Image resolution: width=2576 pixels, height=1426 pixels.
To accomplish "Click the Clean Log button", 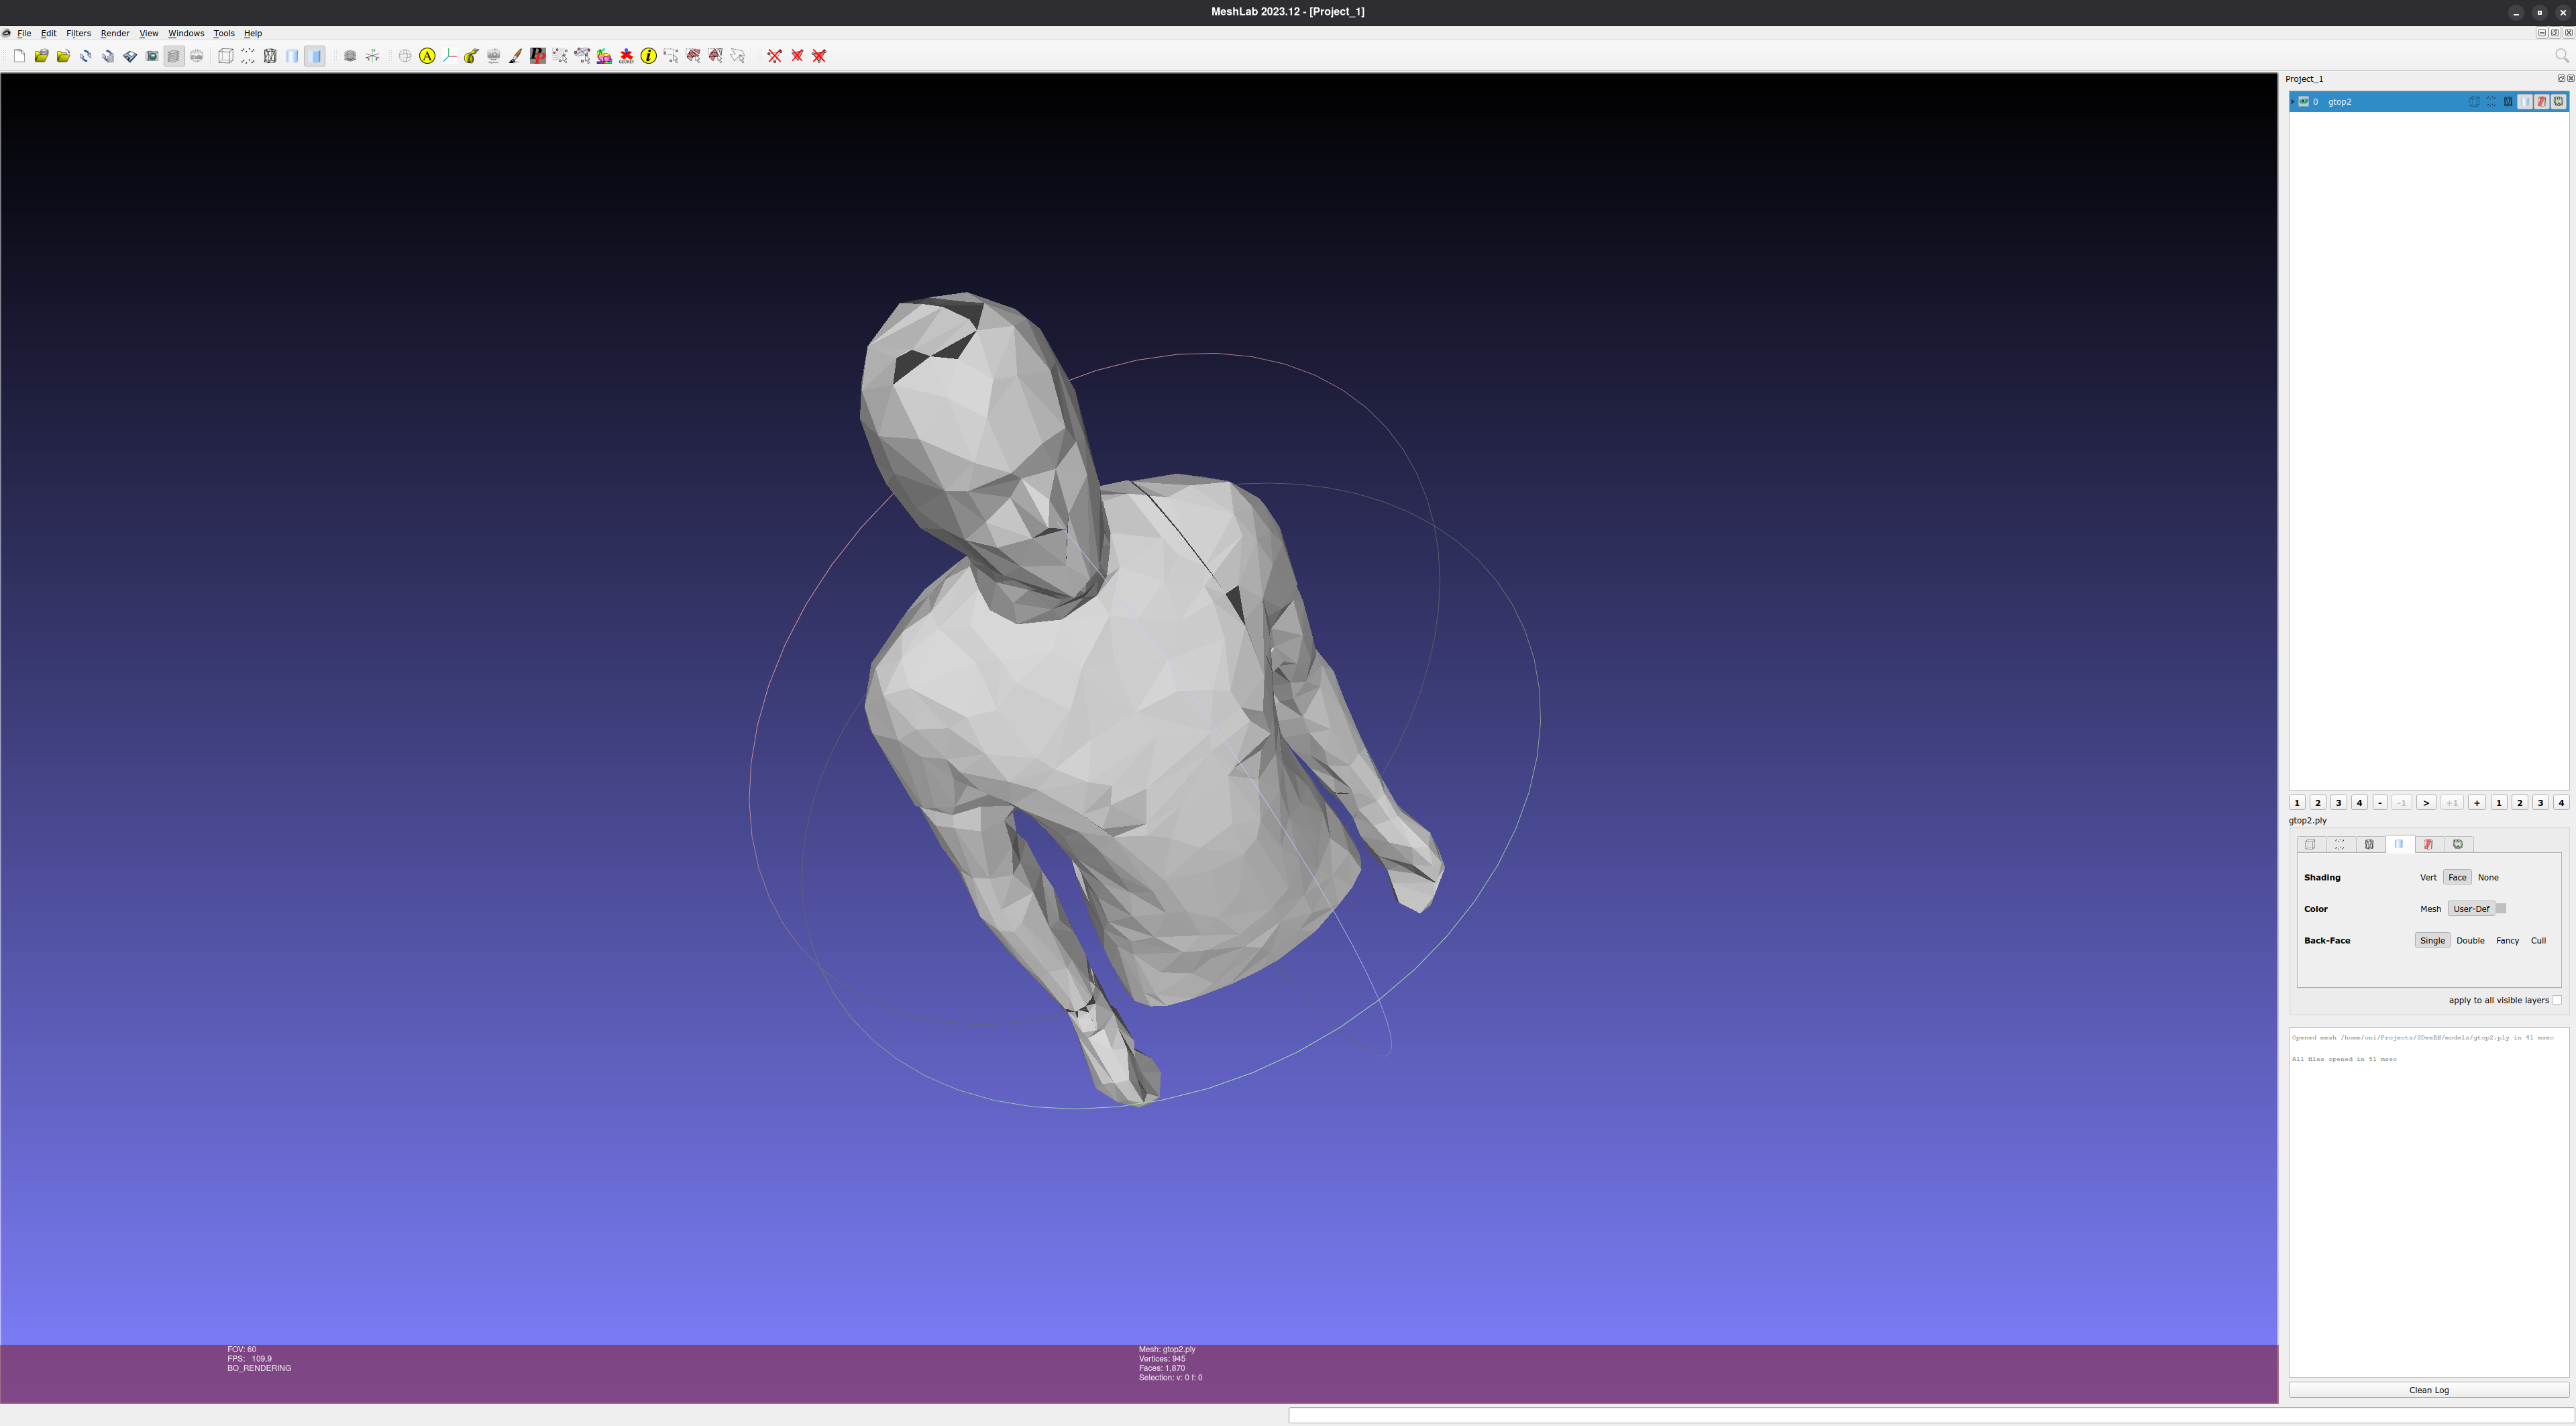I will point(2428,1390).
